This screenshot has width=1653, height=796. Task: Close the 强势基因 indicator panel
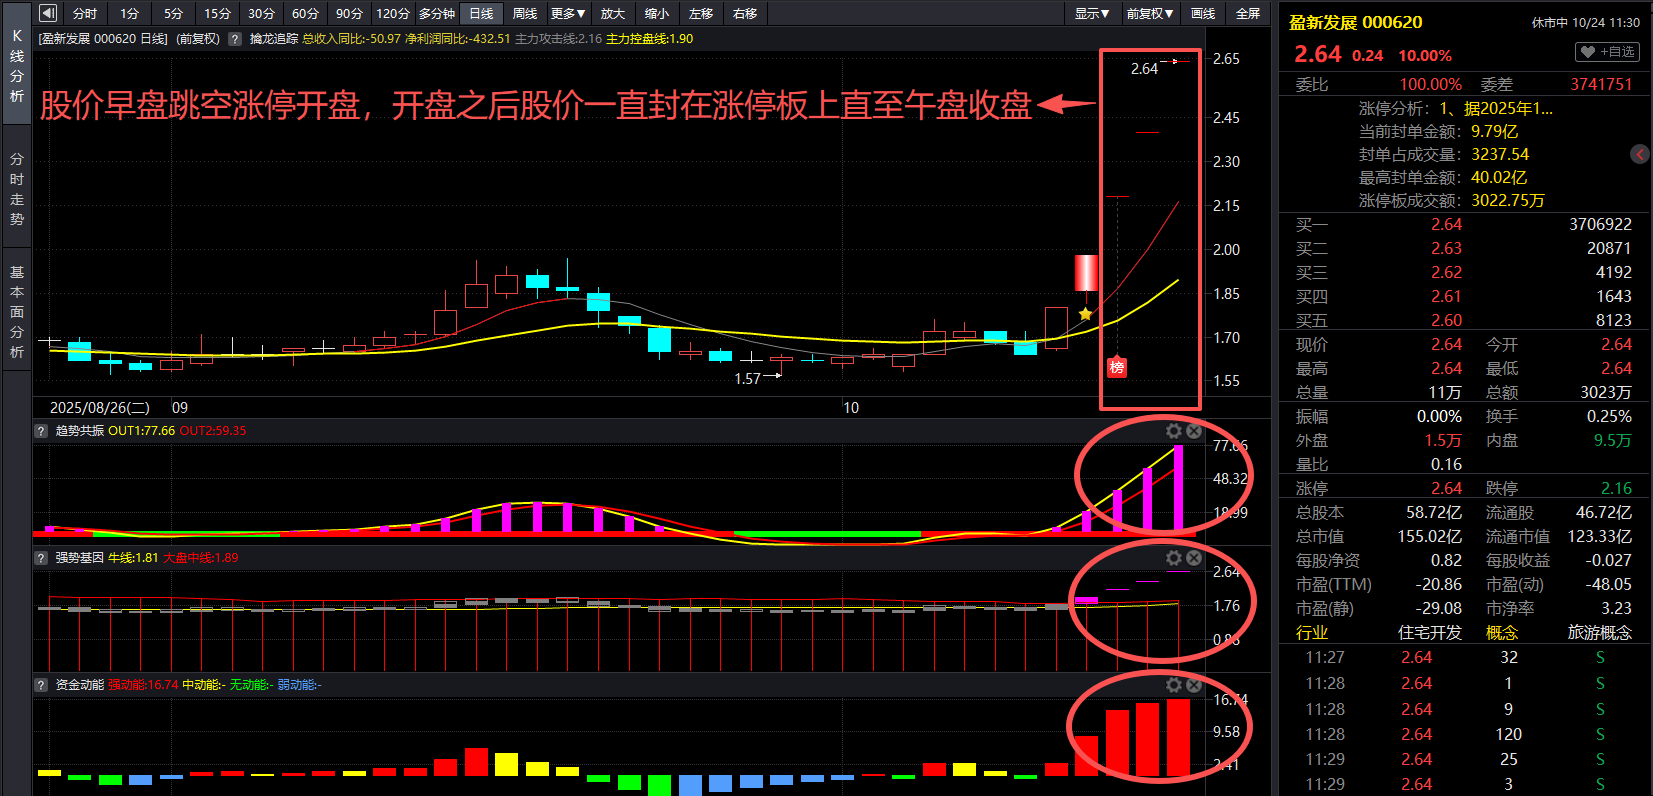[1194, 558]
